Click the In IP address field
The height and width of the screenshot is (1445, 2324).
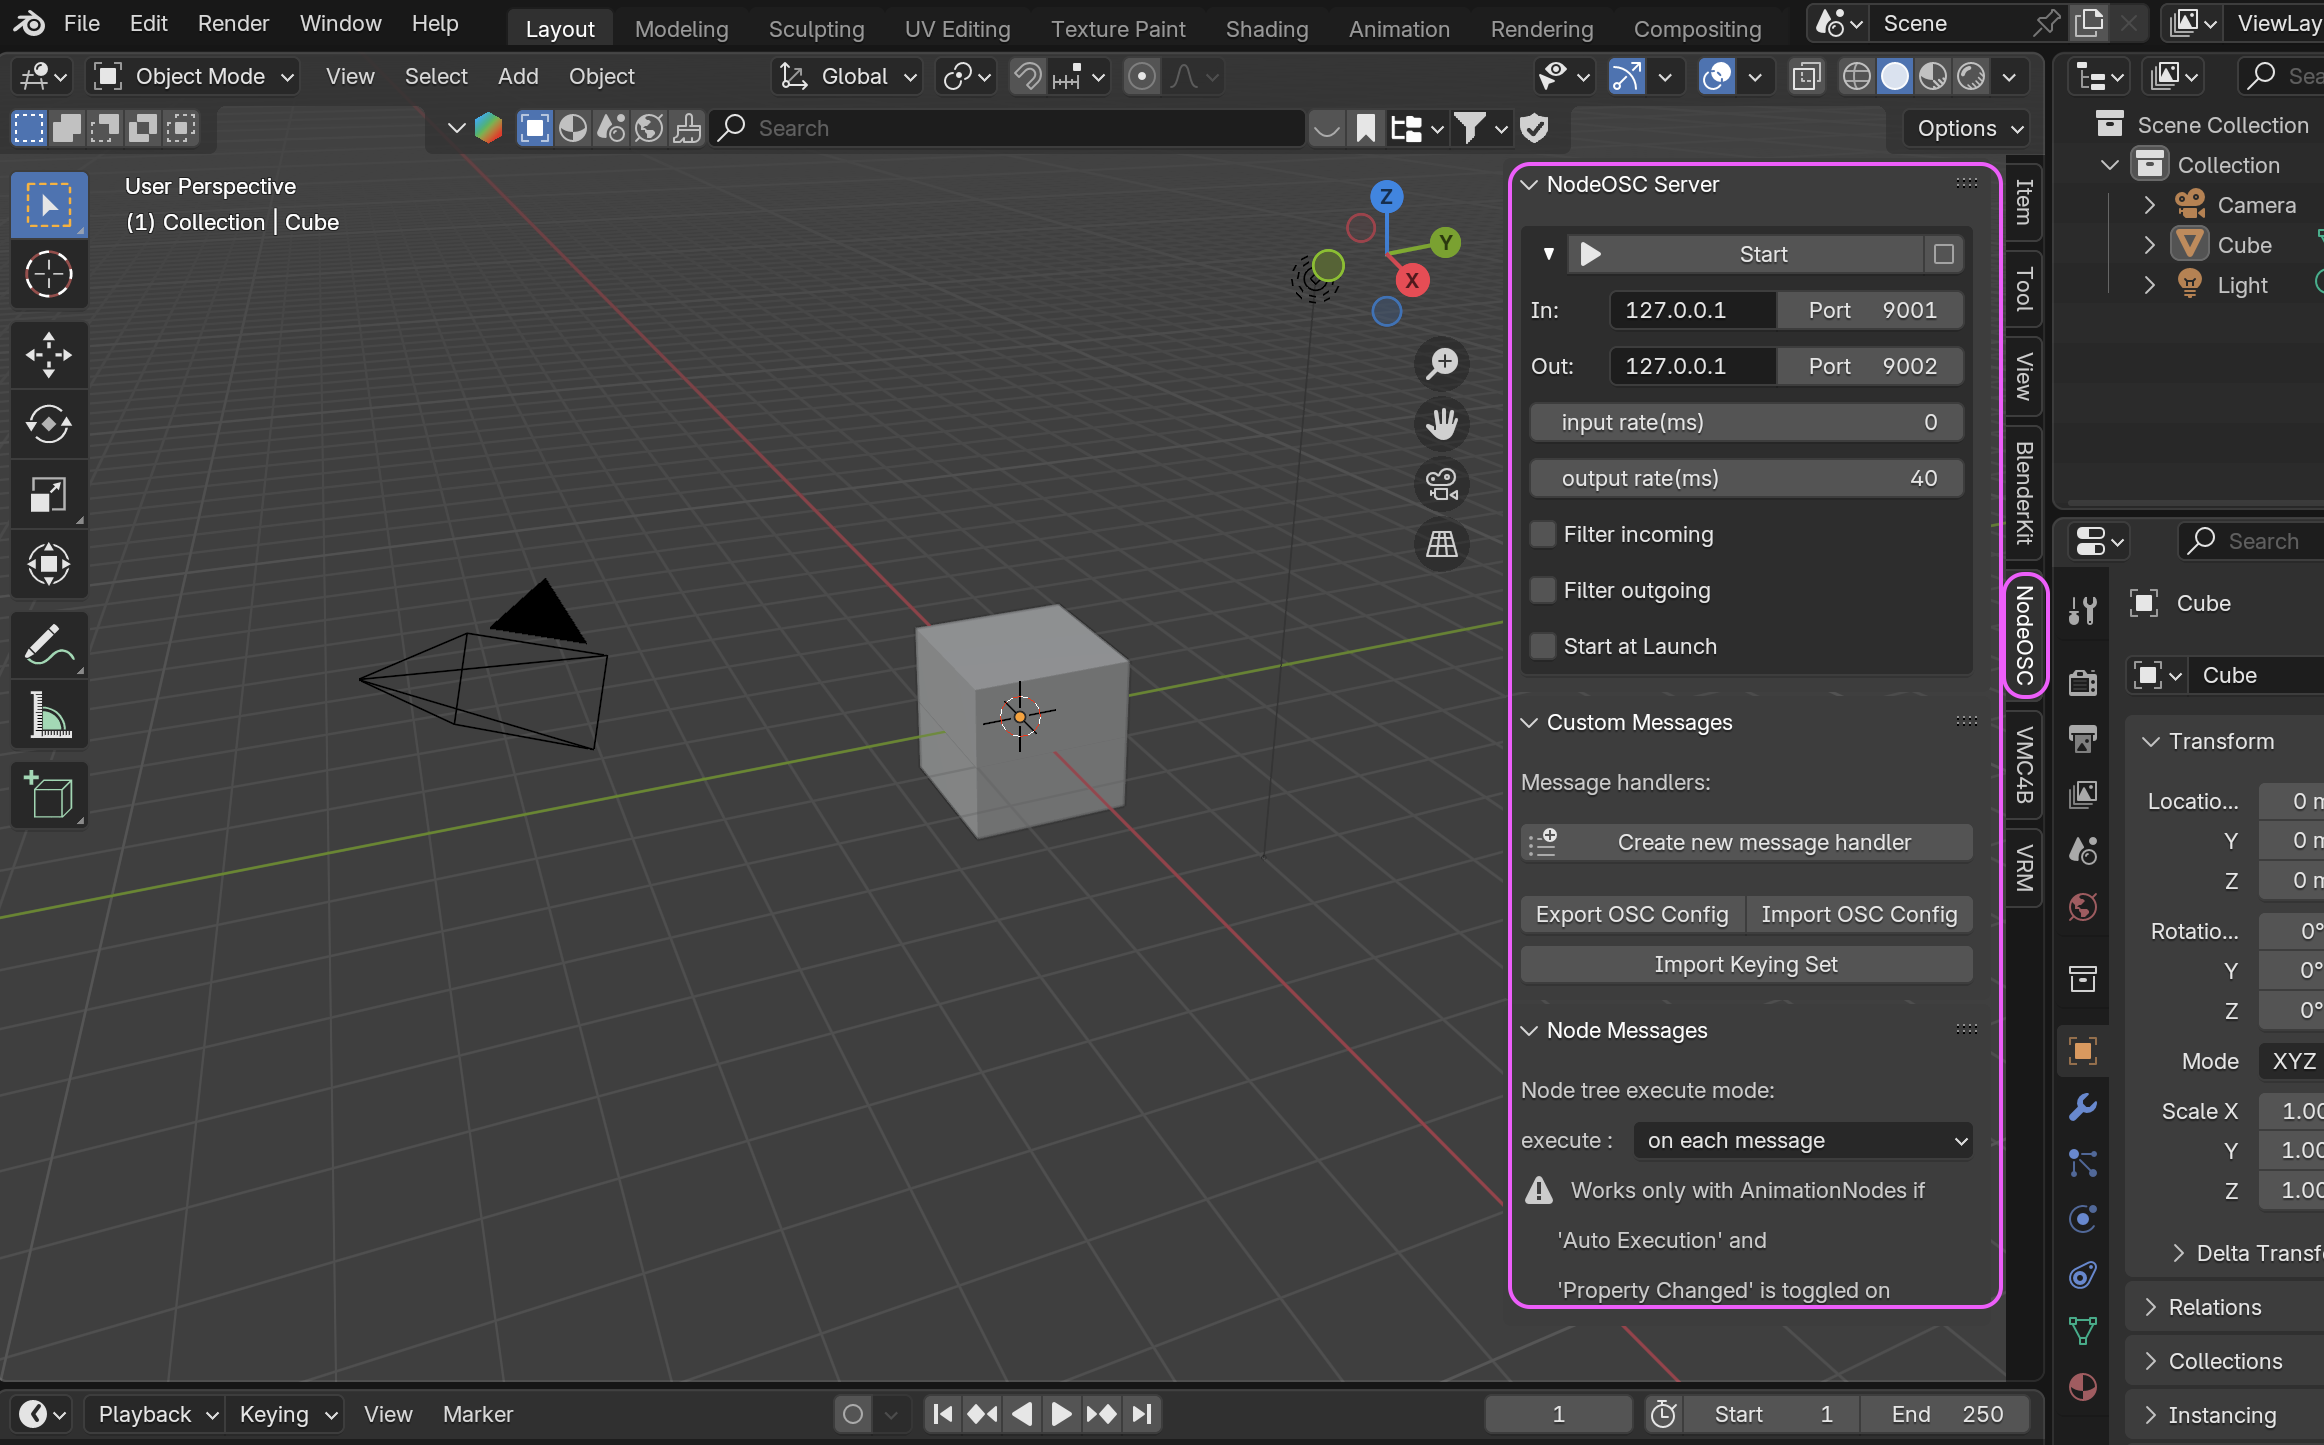click(x=1692, y=311)
